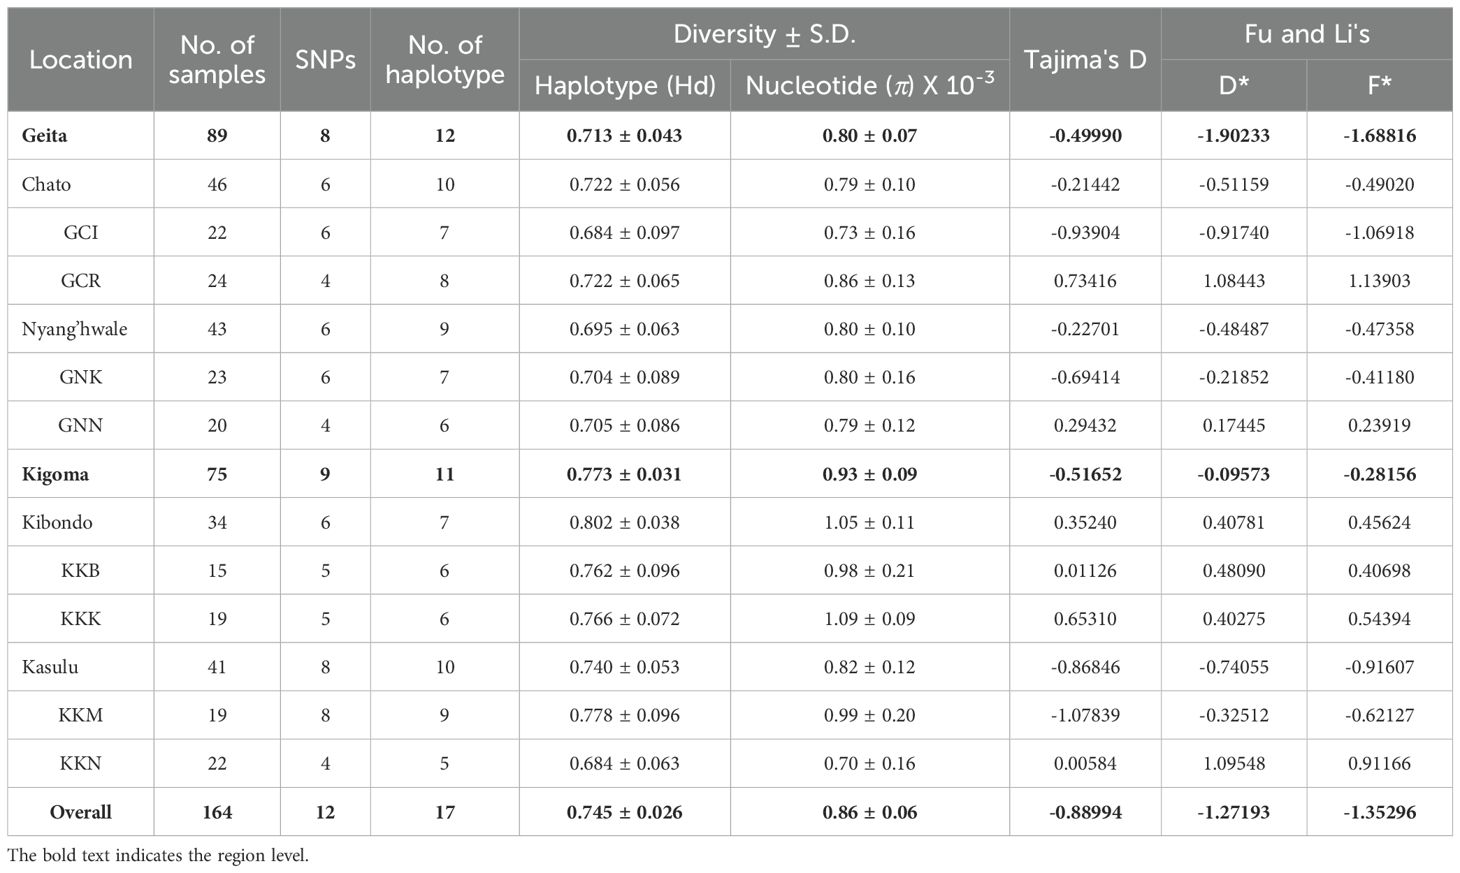Click Kibondo nucleotide value 1.05 ± 0.11

(870, 522)
